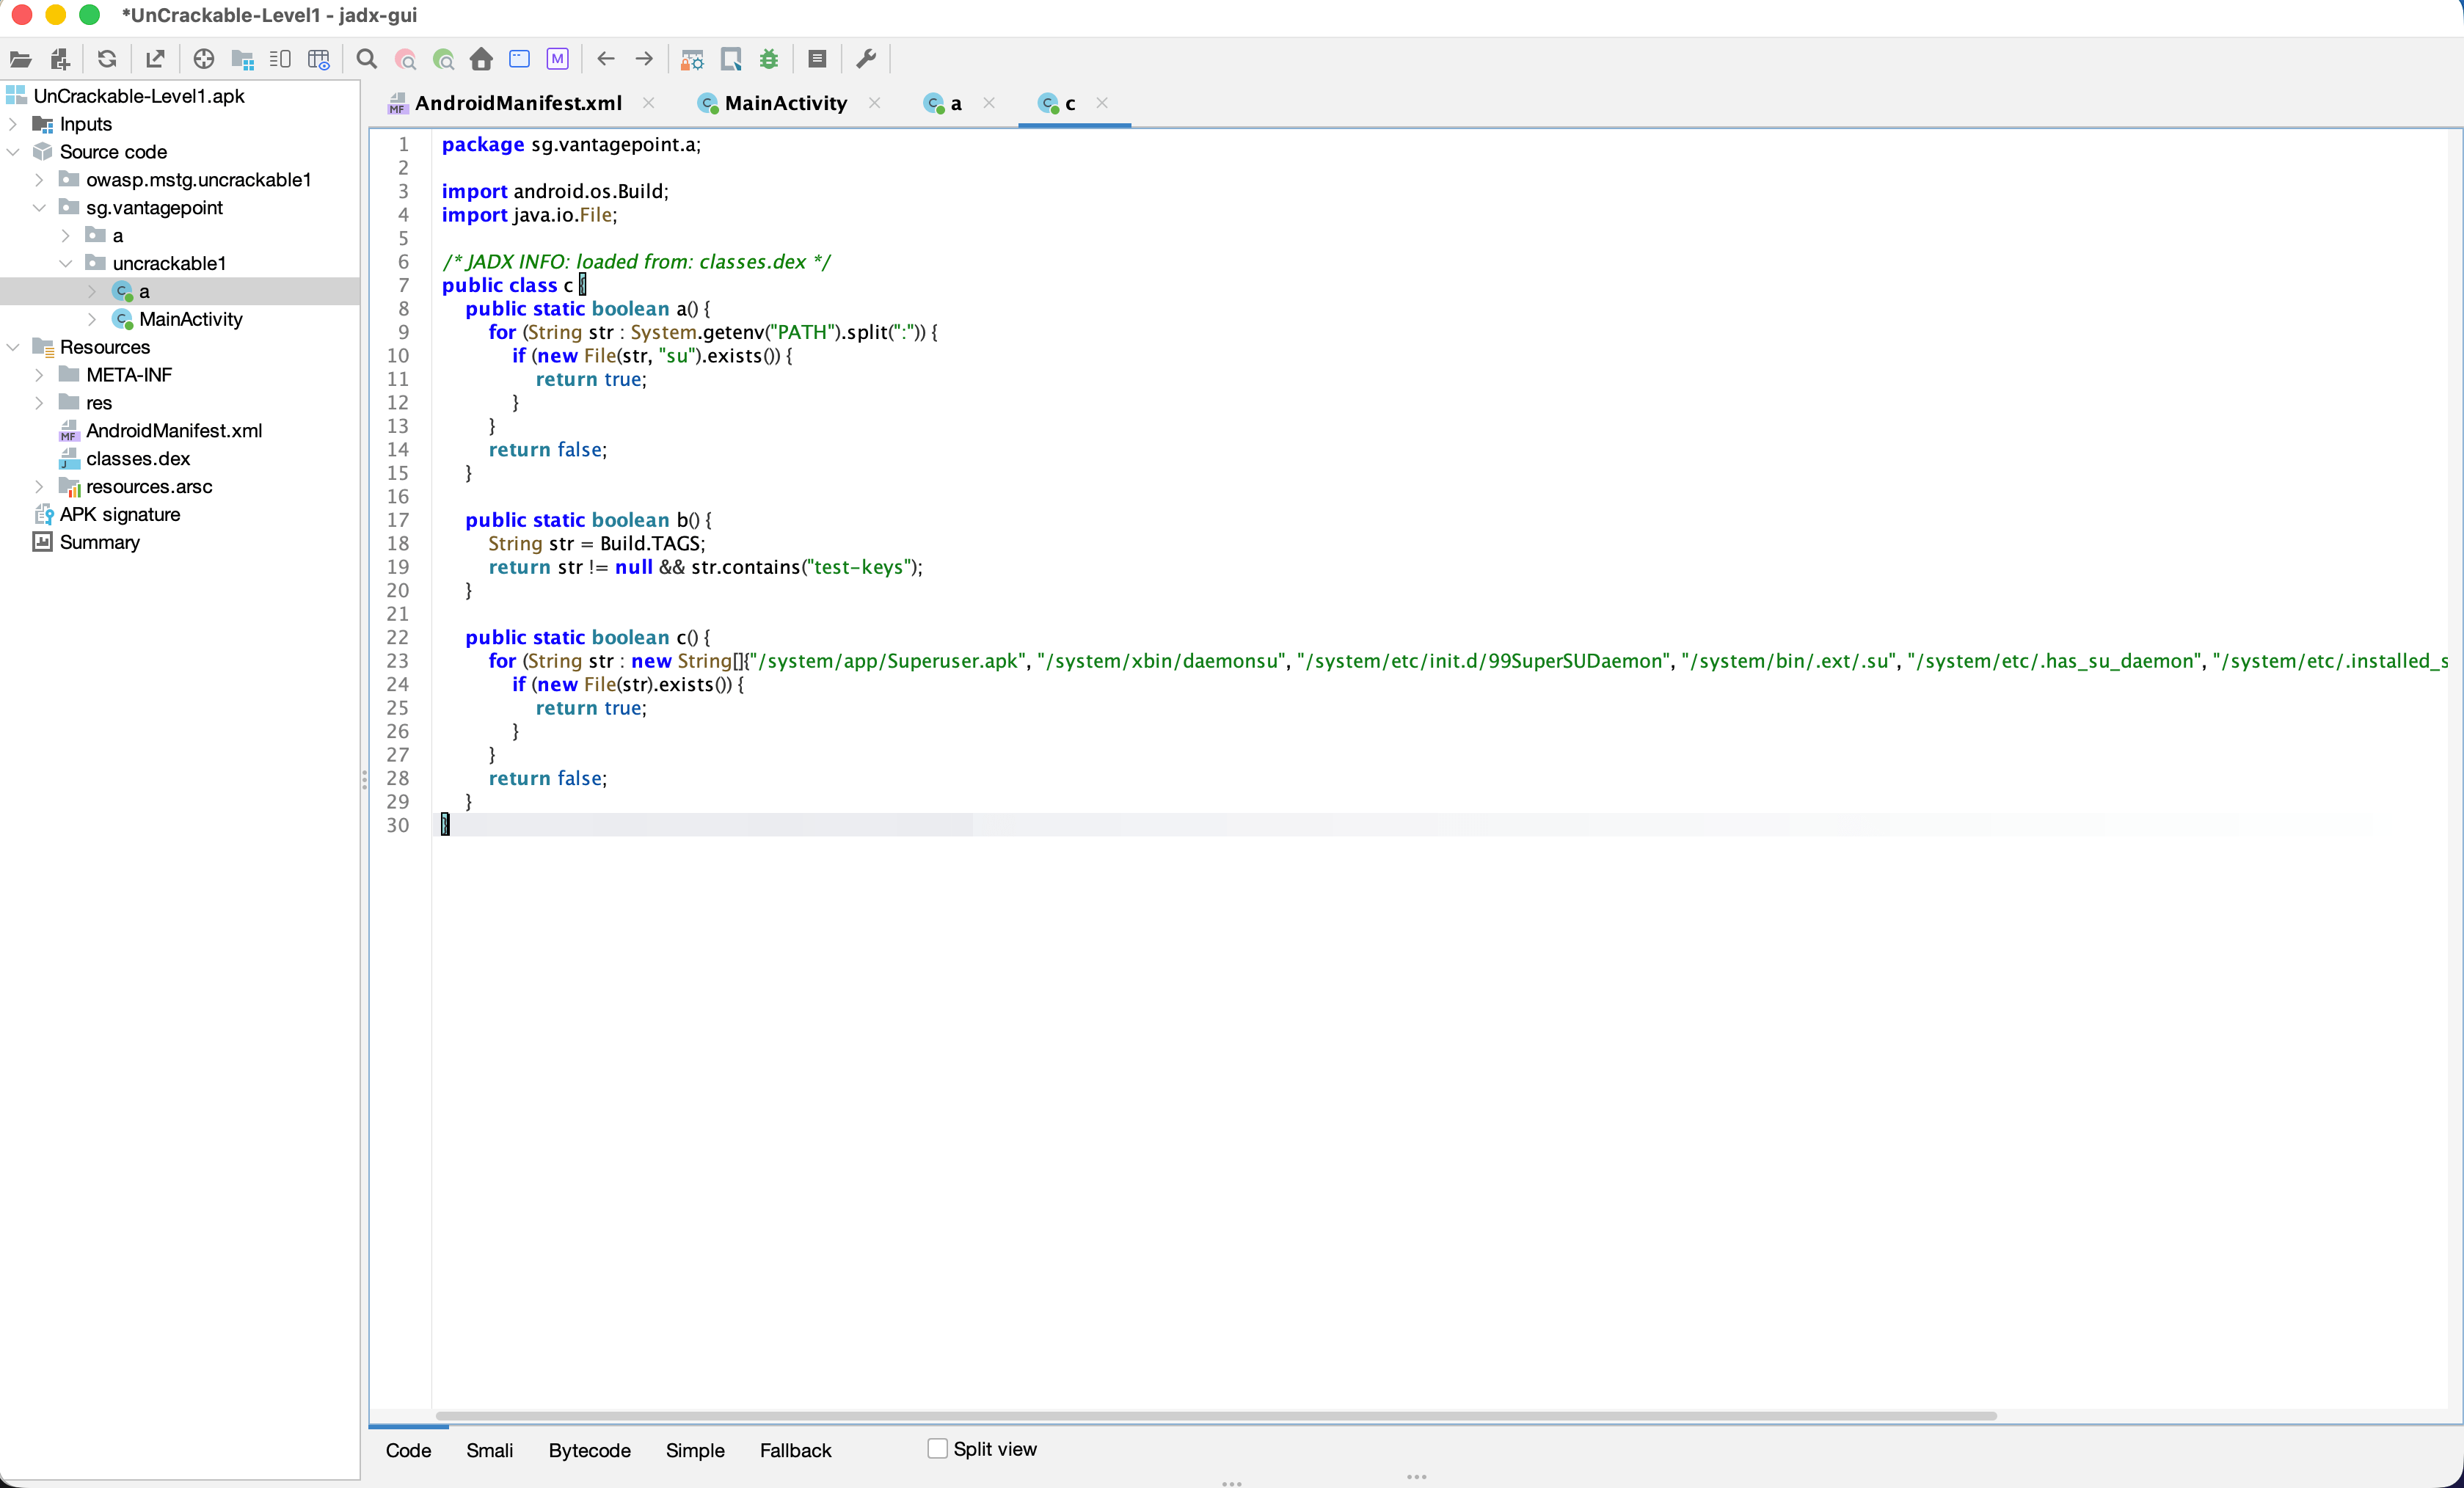
Task: Collapse the Source code node
Action: [13, 152]
